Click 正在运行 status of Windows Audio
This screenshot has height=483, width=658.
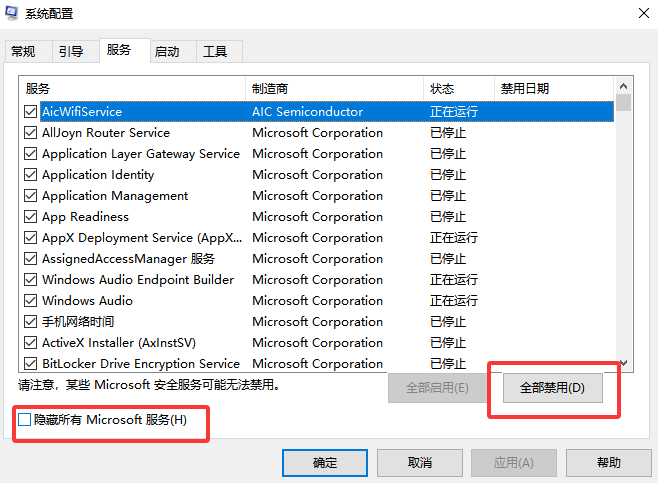(454, 300)
